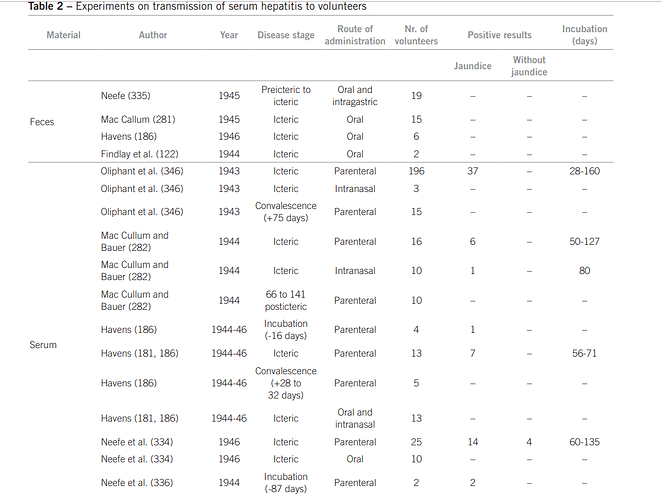Click the Feces material row label
The height and width of the screenshot is (500, 662).
pyautogui.click(x=42, y=122)
